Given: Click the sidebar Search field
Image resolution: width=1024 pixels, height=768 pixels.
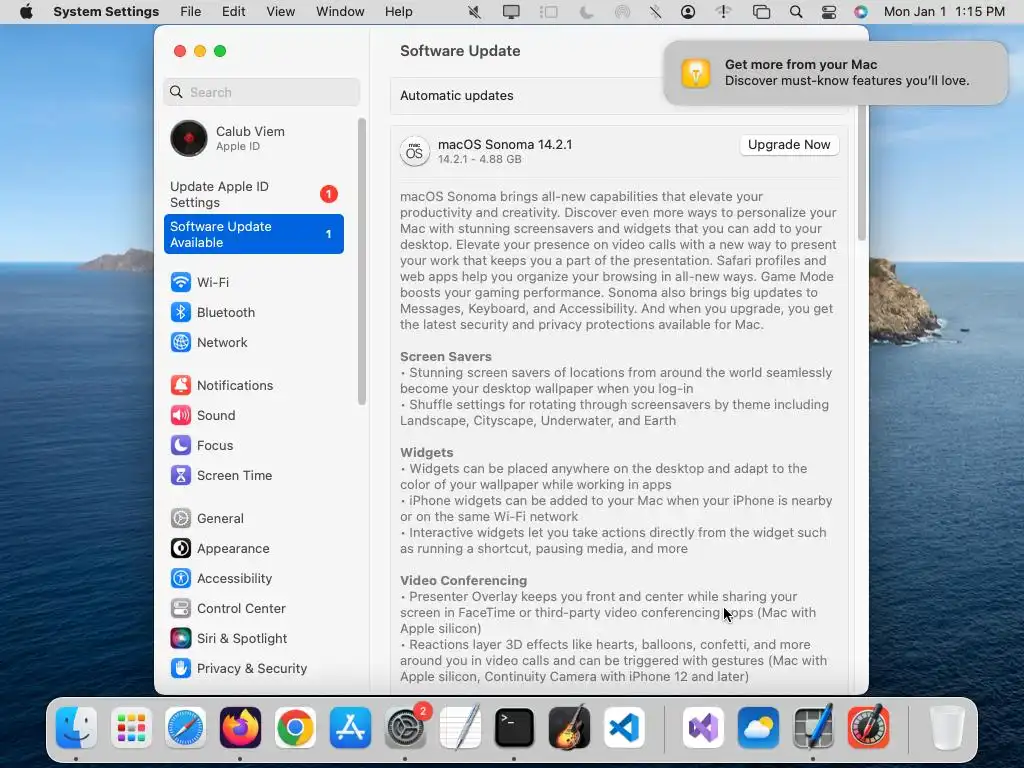Looking at the screenshot, I should tap(261, 92).
